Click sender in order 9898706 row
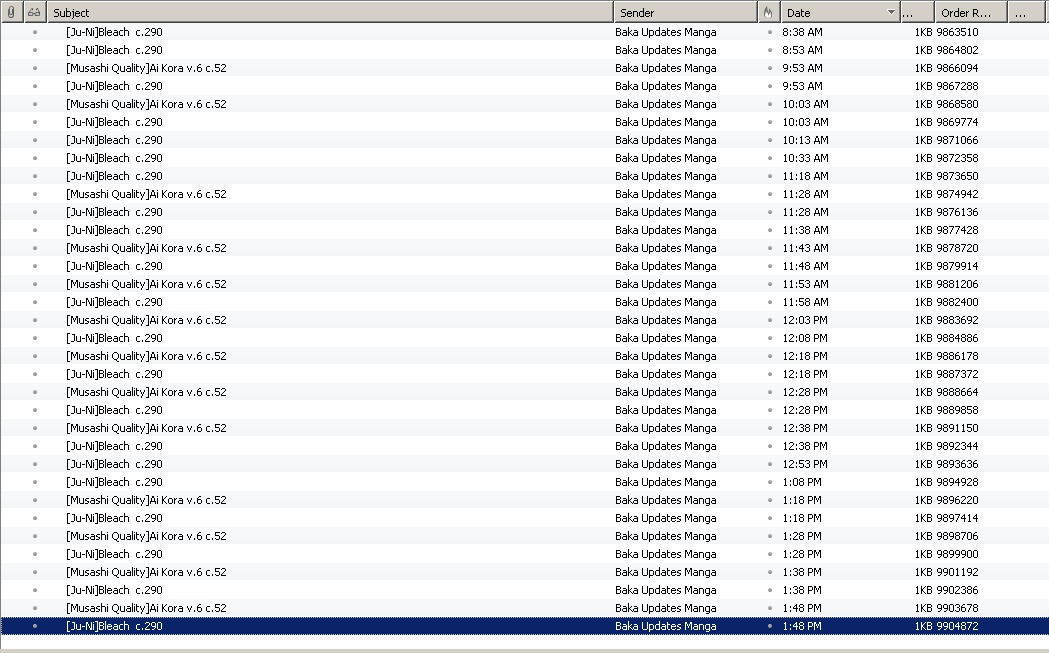This screenshot has width=1049, height=653. (666, 537)
